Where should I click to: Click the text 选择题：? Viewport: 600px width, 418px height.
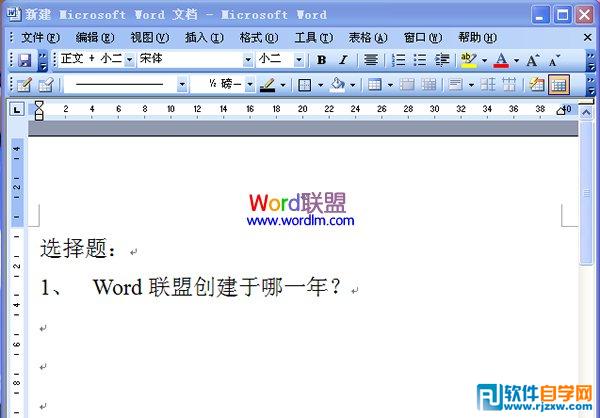tap(78, 248)
